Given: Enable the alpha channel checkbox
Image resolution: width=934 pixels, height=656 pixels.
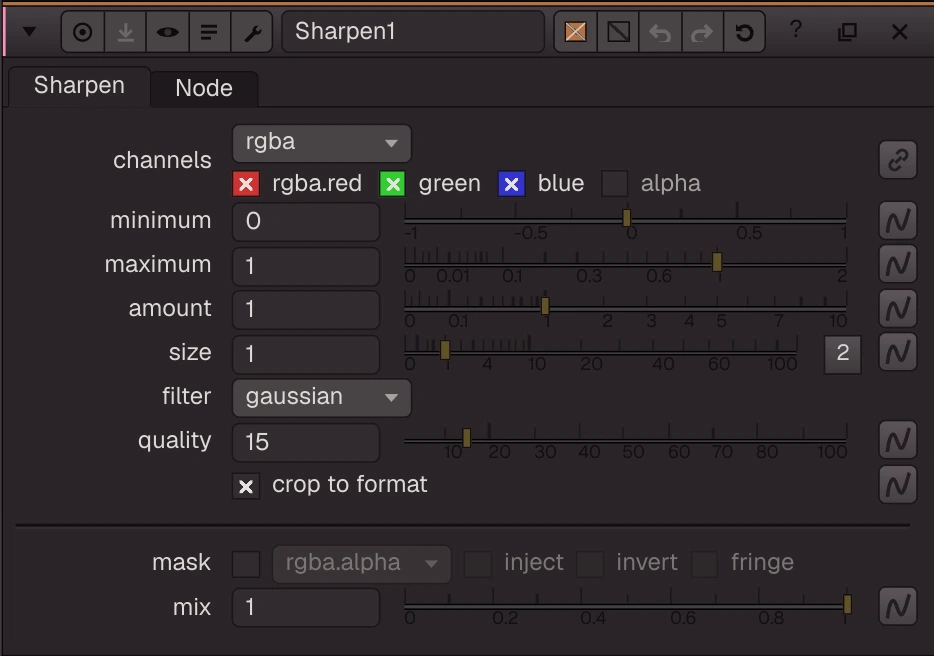Looking at the screenshot, I should [615, 184].
